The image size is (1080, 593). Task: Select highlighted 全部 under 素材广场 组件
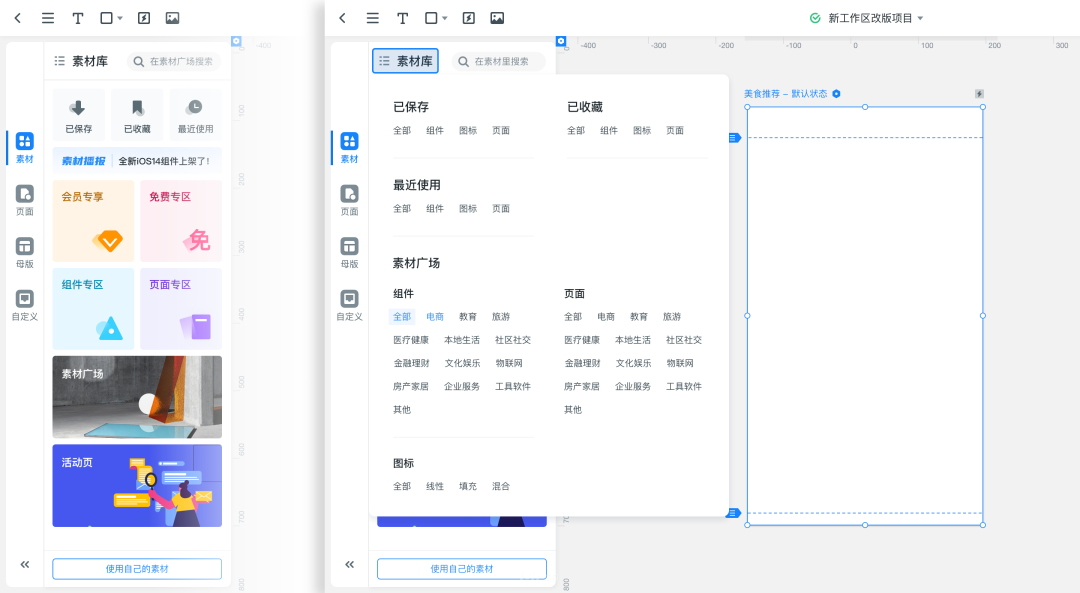[x=402, y=317]
